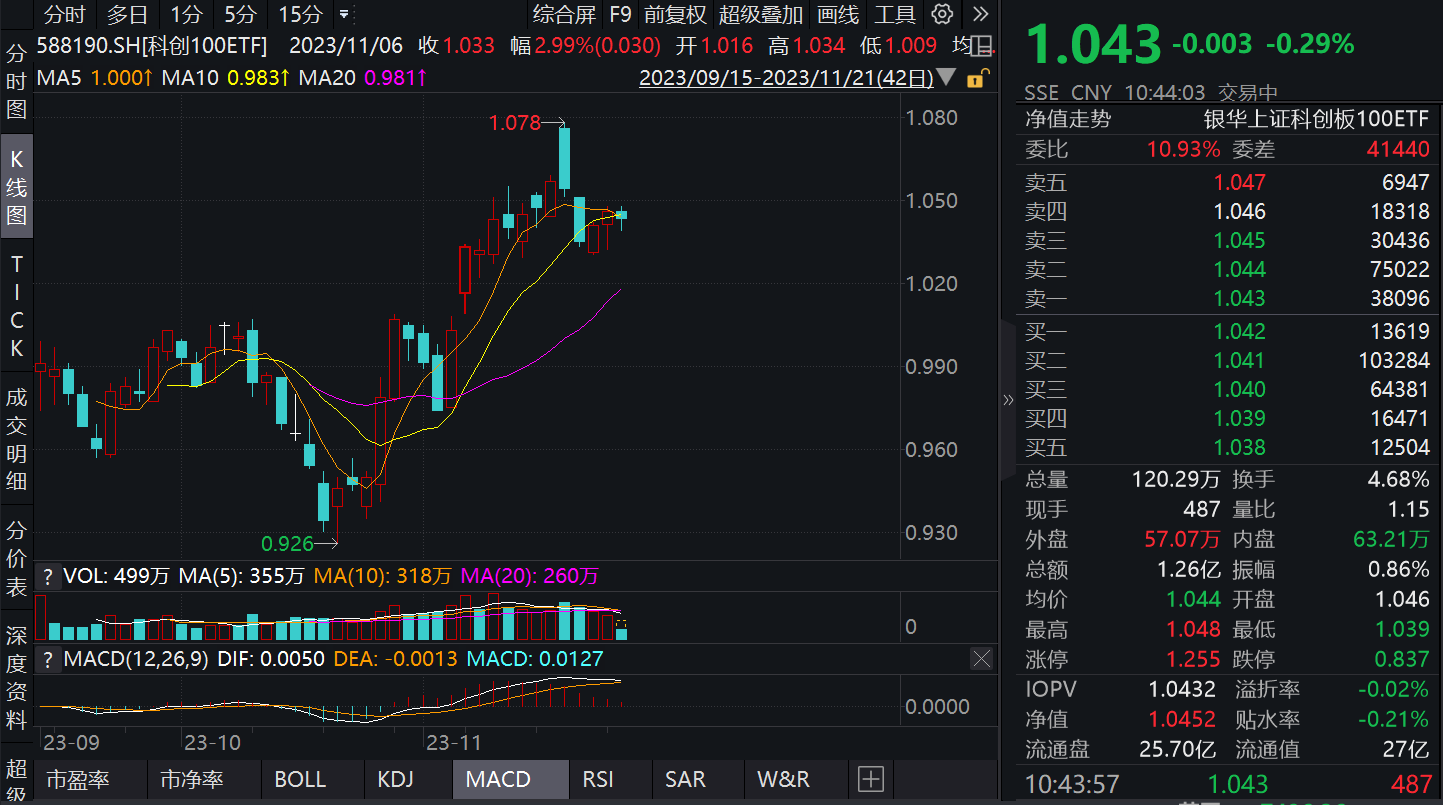Screen dimensions: 1443x805
Task: Click the 0.926 low price marker
Action: click(288, 544)
